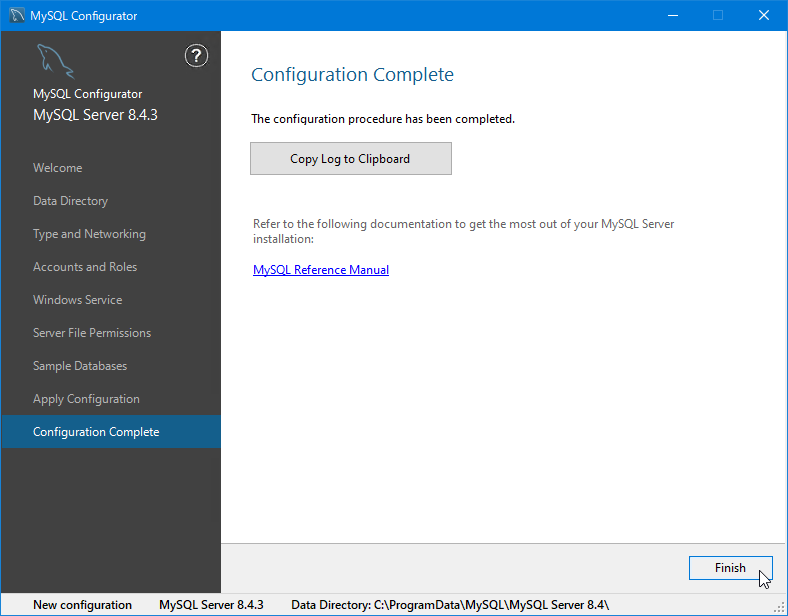Close the MySQL Configurator window
Screen dimensions: 788x616
(x=764, y=16)
